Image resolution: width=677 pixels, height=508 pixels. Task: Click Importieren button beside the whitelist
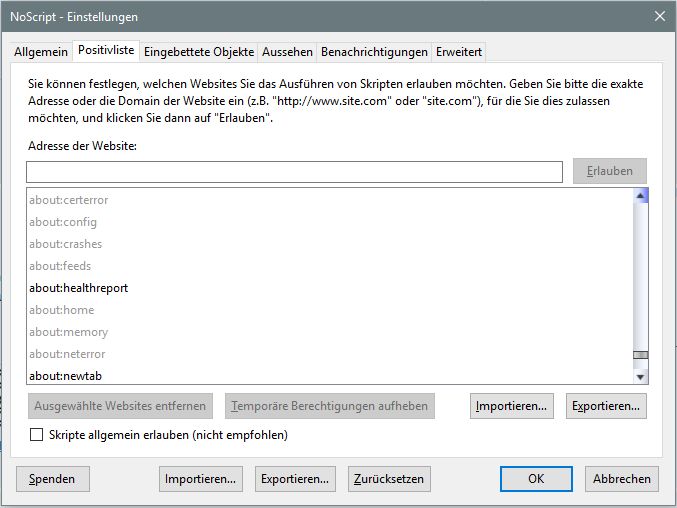[x=512, y=406]
